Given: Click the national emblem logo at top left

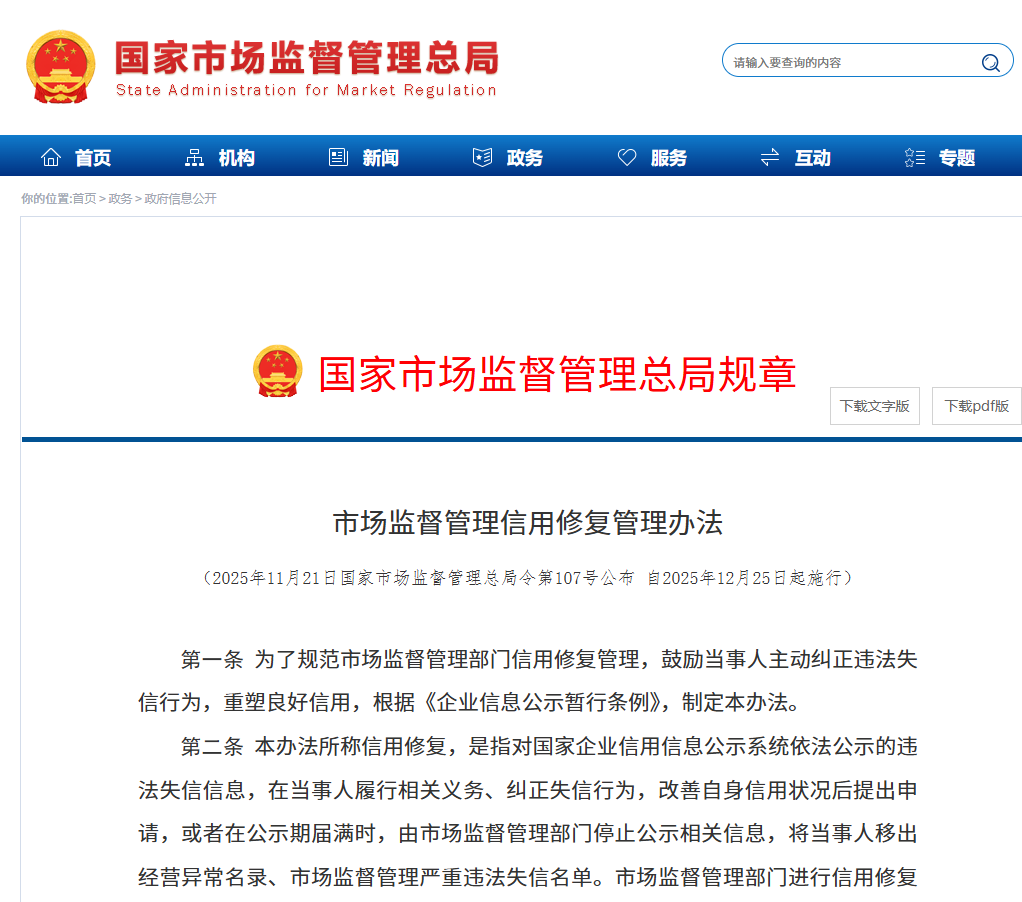Looking at the screenshot, I should click(61, 66).
